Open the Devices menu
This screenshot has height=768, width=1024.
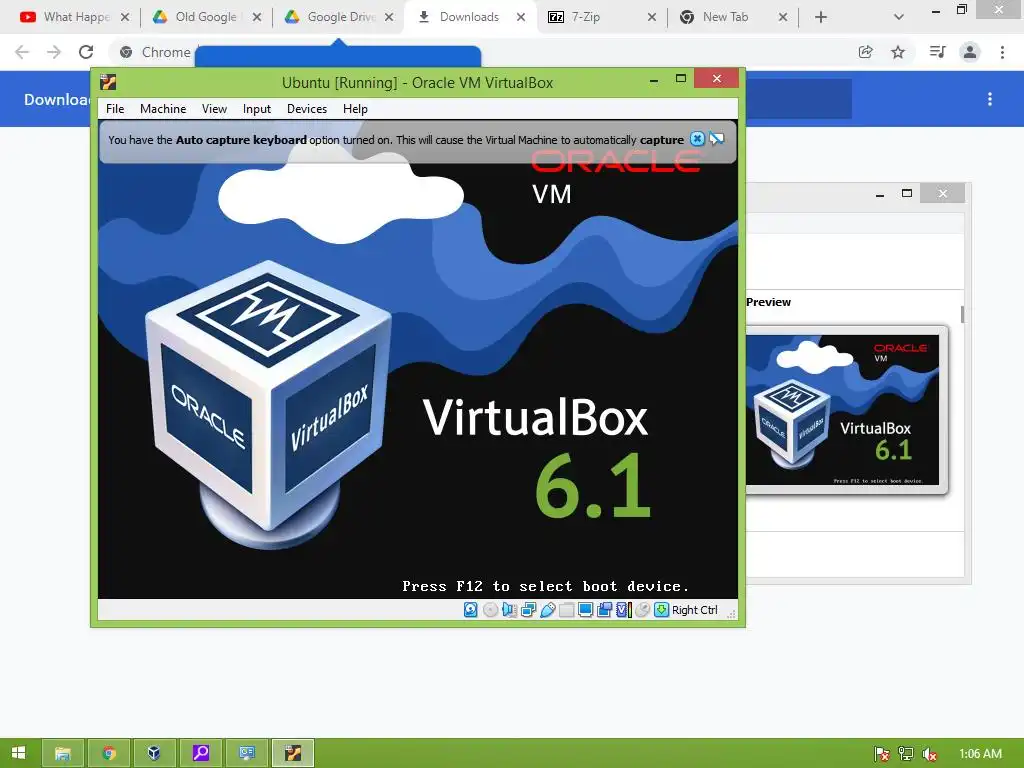point(307,109)
